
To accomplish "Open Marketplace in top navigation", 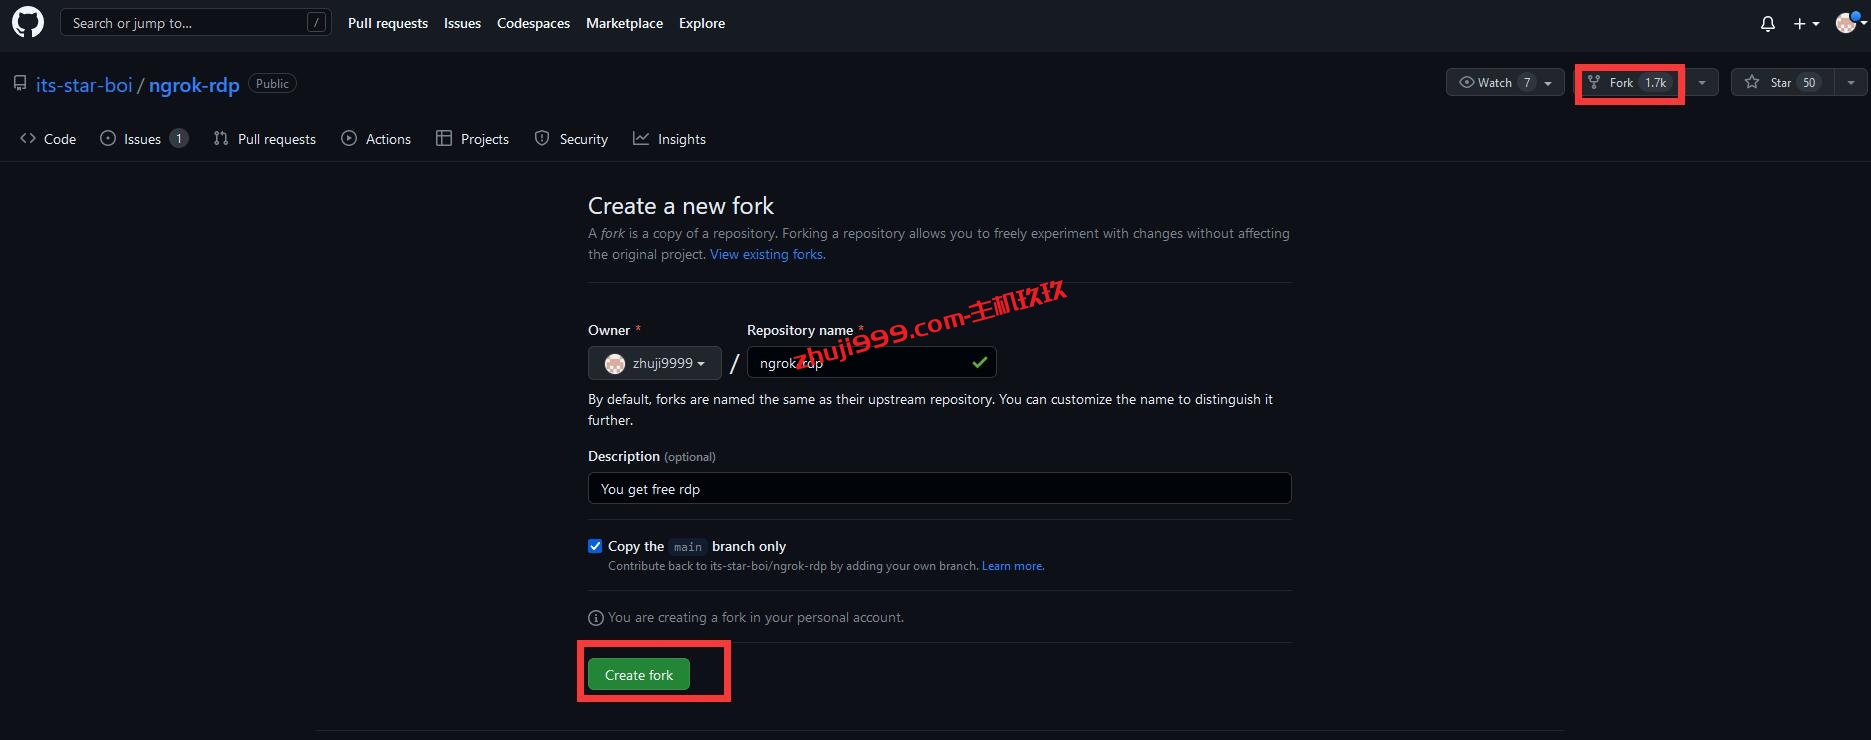I will click(624, 23).
